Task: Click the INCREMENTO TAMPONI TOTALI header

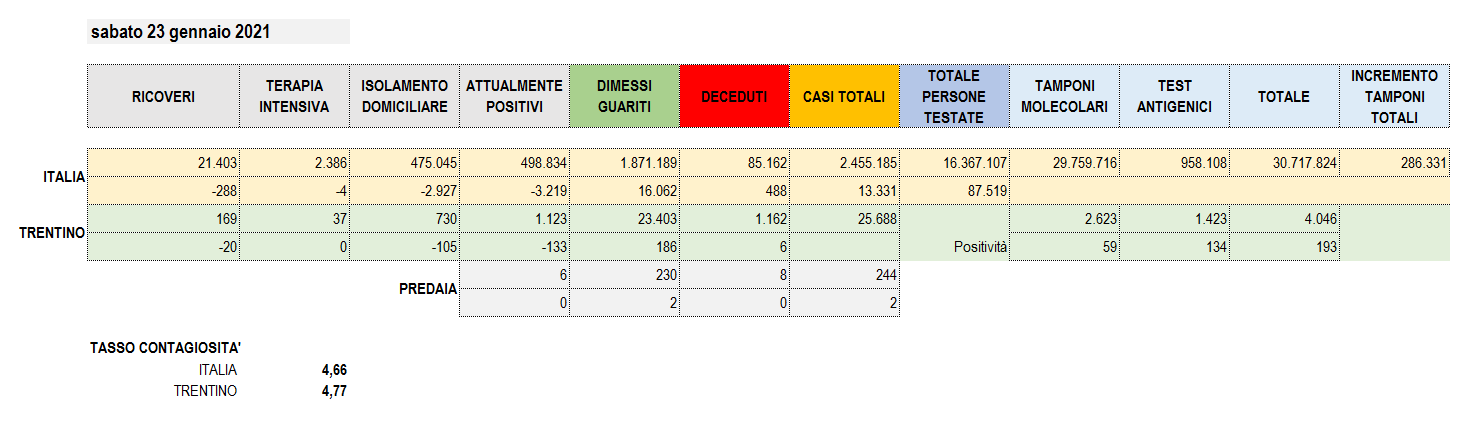Action: [1394, 97]
